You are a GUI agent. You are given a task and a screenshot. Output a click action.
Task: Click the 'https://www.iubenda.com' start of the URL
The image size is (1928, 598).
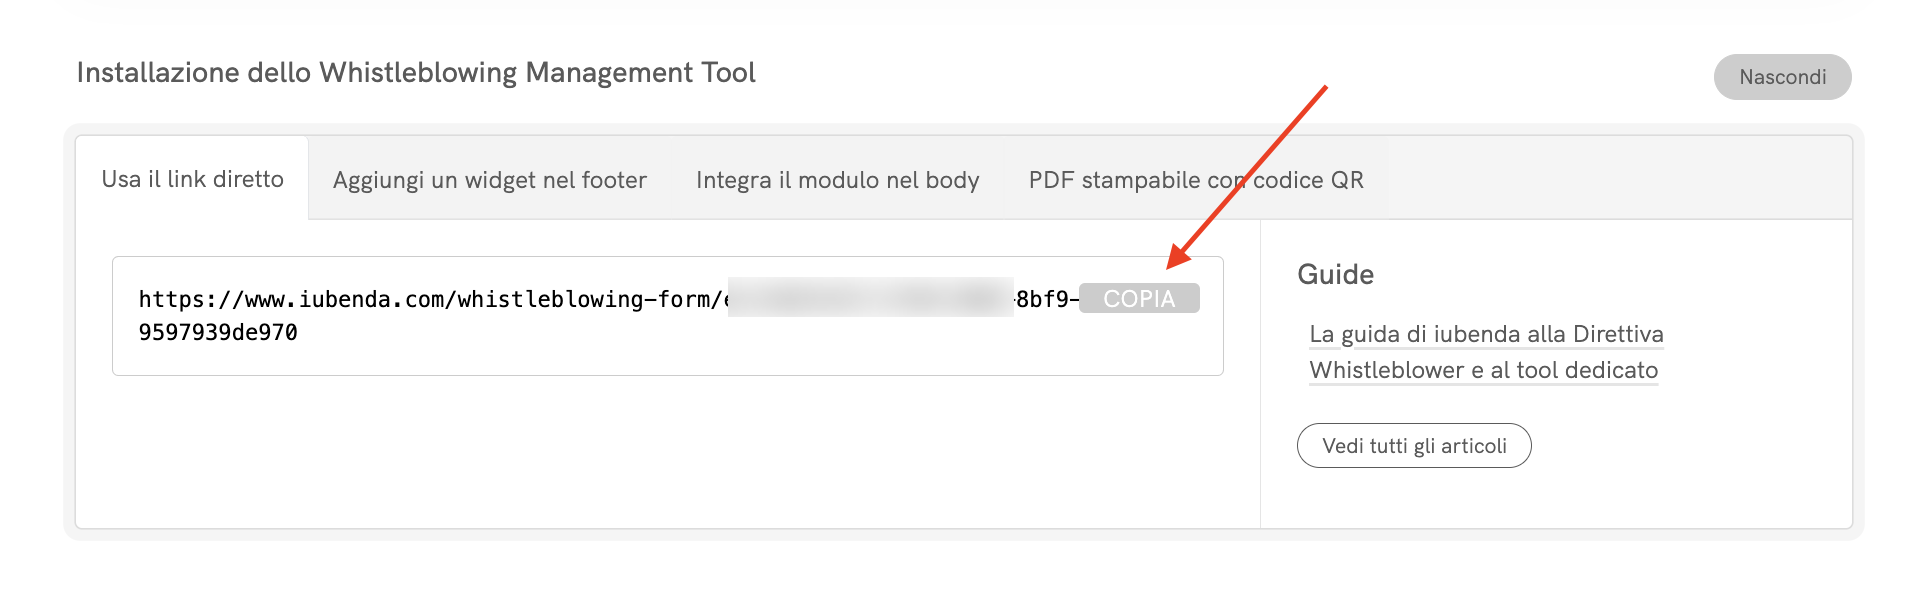[x=264, y=299]
